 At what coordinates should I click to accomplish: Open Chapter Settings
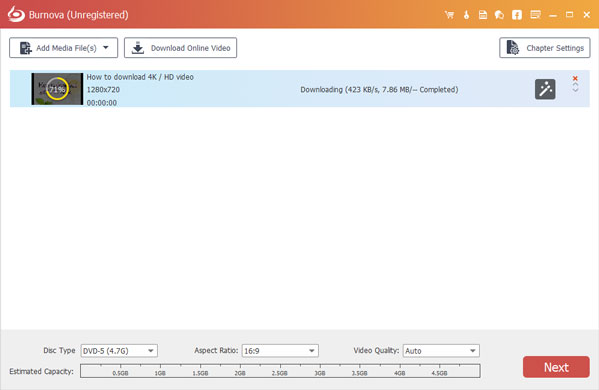coord(545,48)
